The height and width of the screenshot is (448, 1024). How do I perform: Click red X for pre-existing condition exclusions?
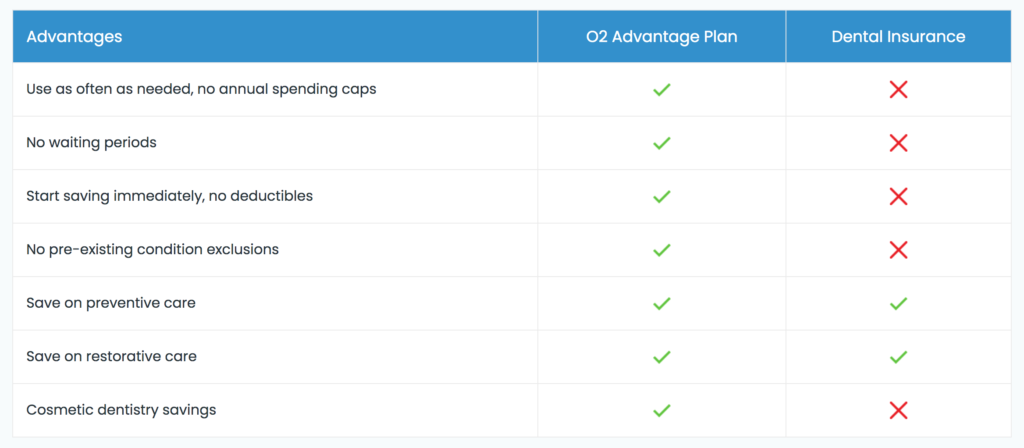tap(899, 250)
